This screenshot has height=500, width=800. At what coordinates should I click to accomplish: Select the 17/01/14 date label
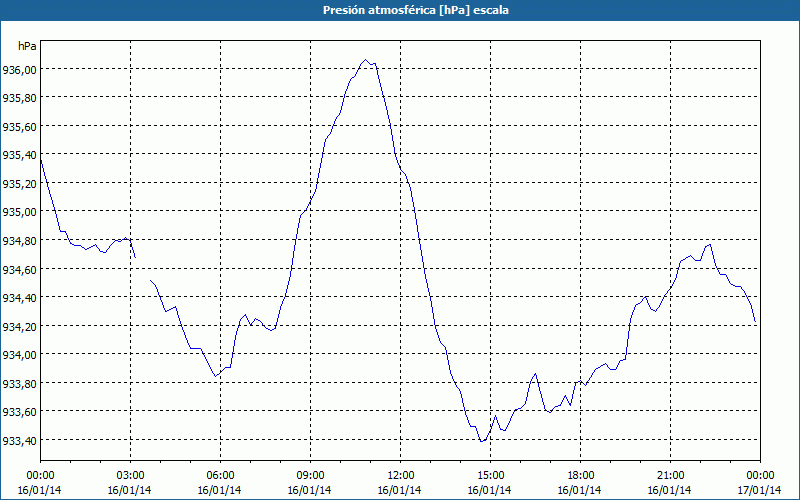point(760,490)
